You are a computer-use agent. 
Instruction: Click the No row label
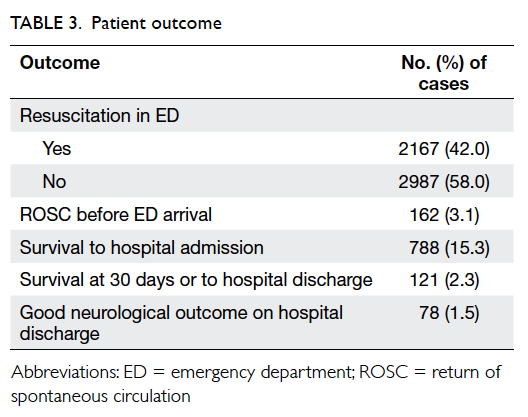tap(54, 182)
